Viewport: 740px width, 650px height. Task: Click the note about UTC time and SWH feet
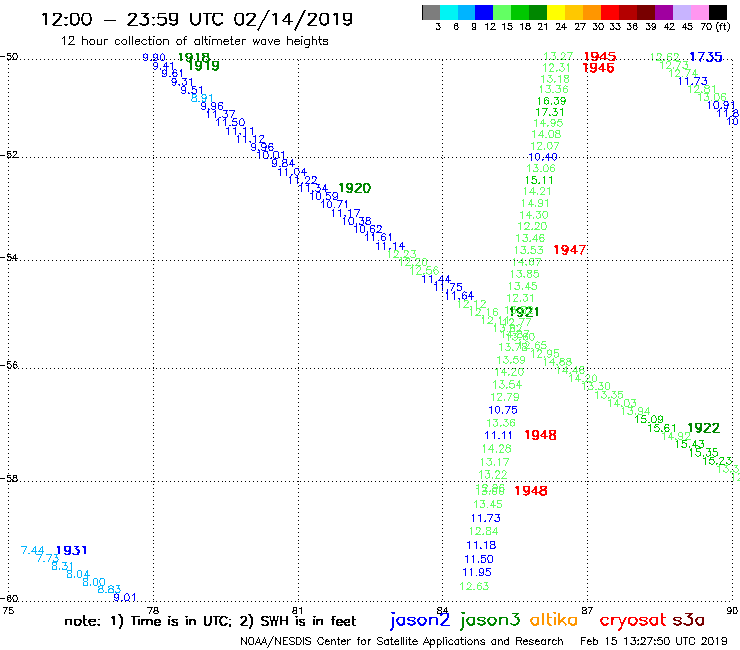tap(210, 621)
